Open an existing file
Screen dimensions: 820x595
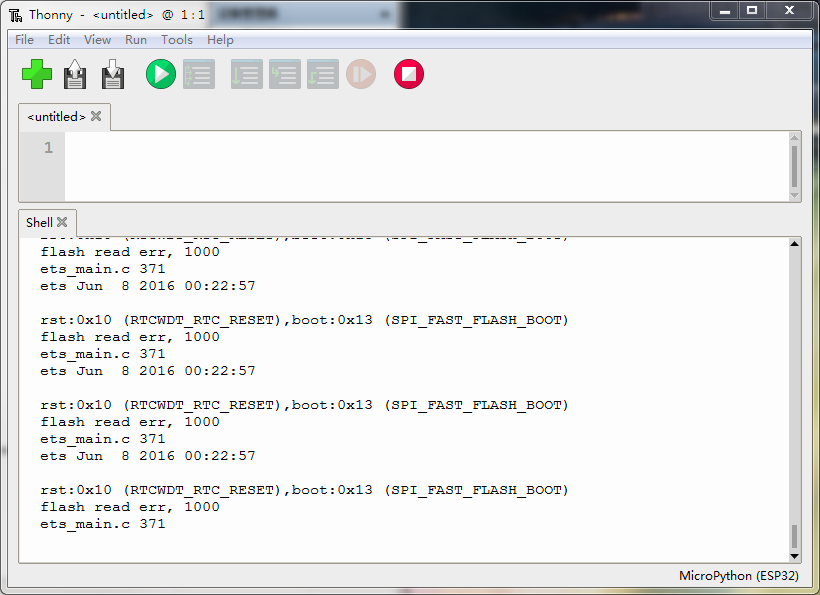coord(75,74)
